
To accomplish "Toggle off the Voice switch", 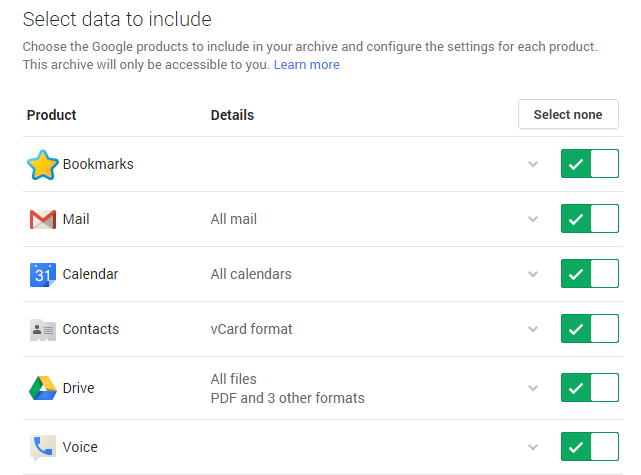I will 589,446.
